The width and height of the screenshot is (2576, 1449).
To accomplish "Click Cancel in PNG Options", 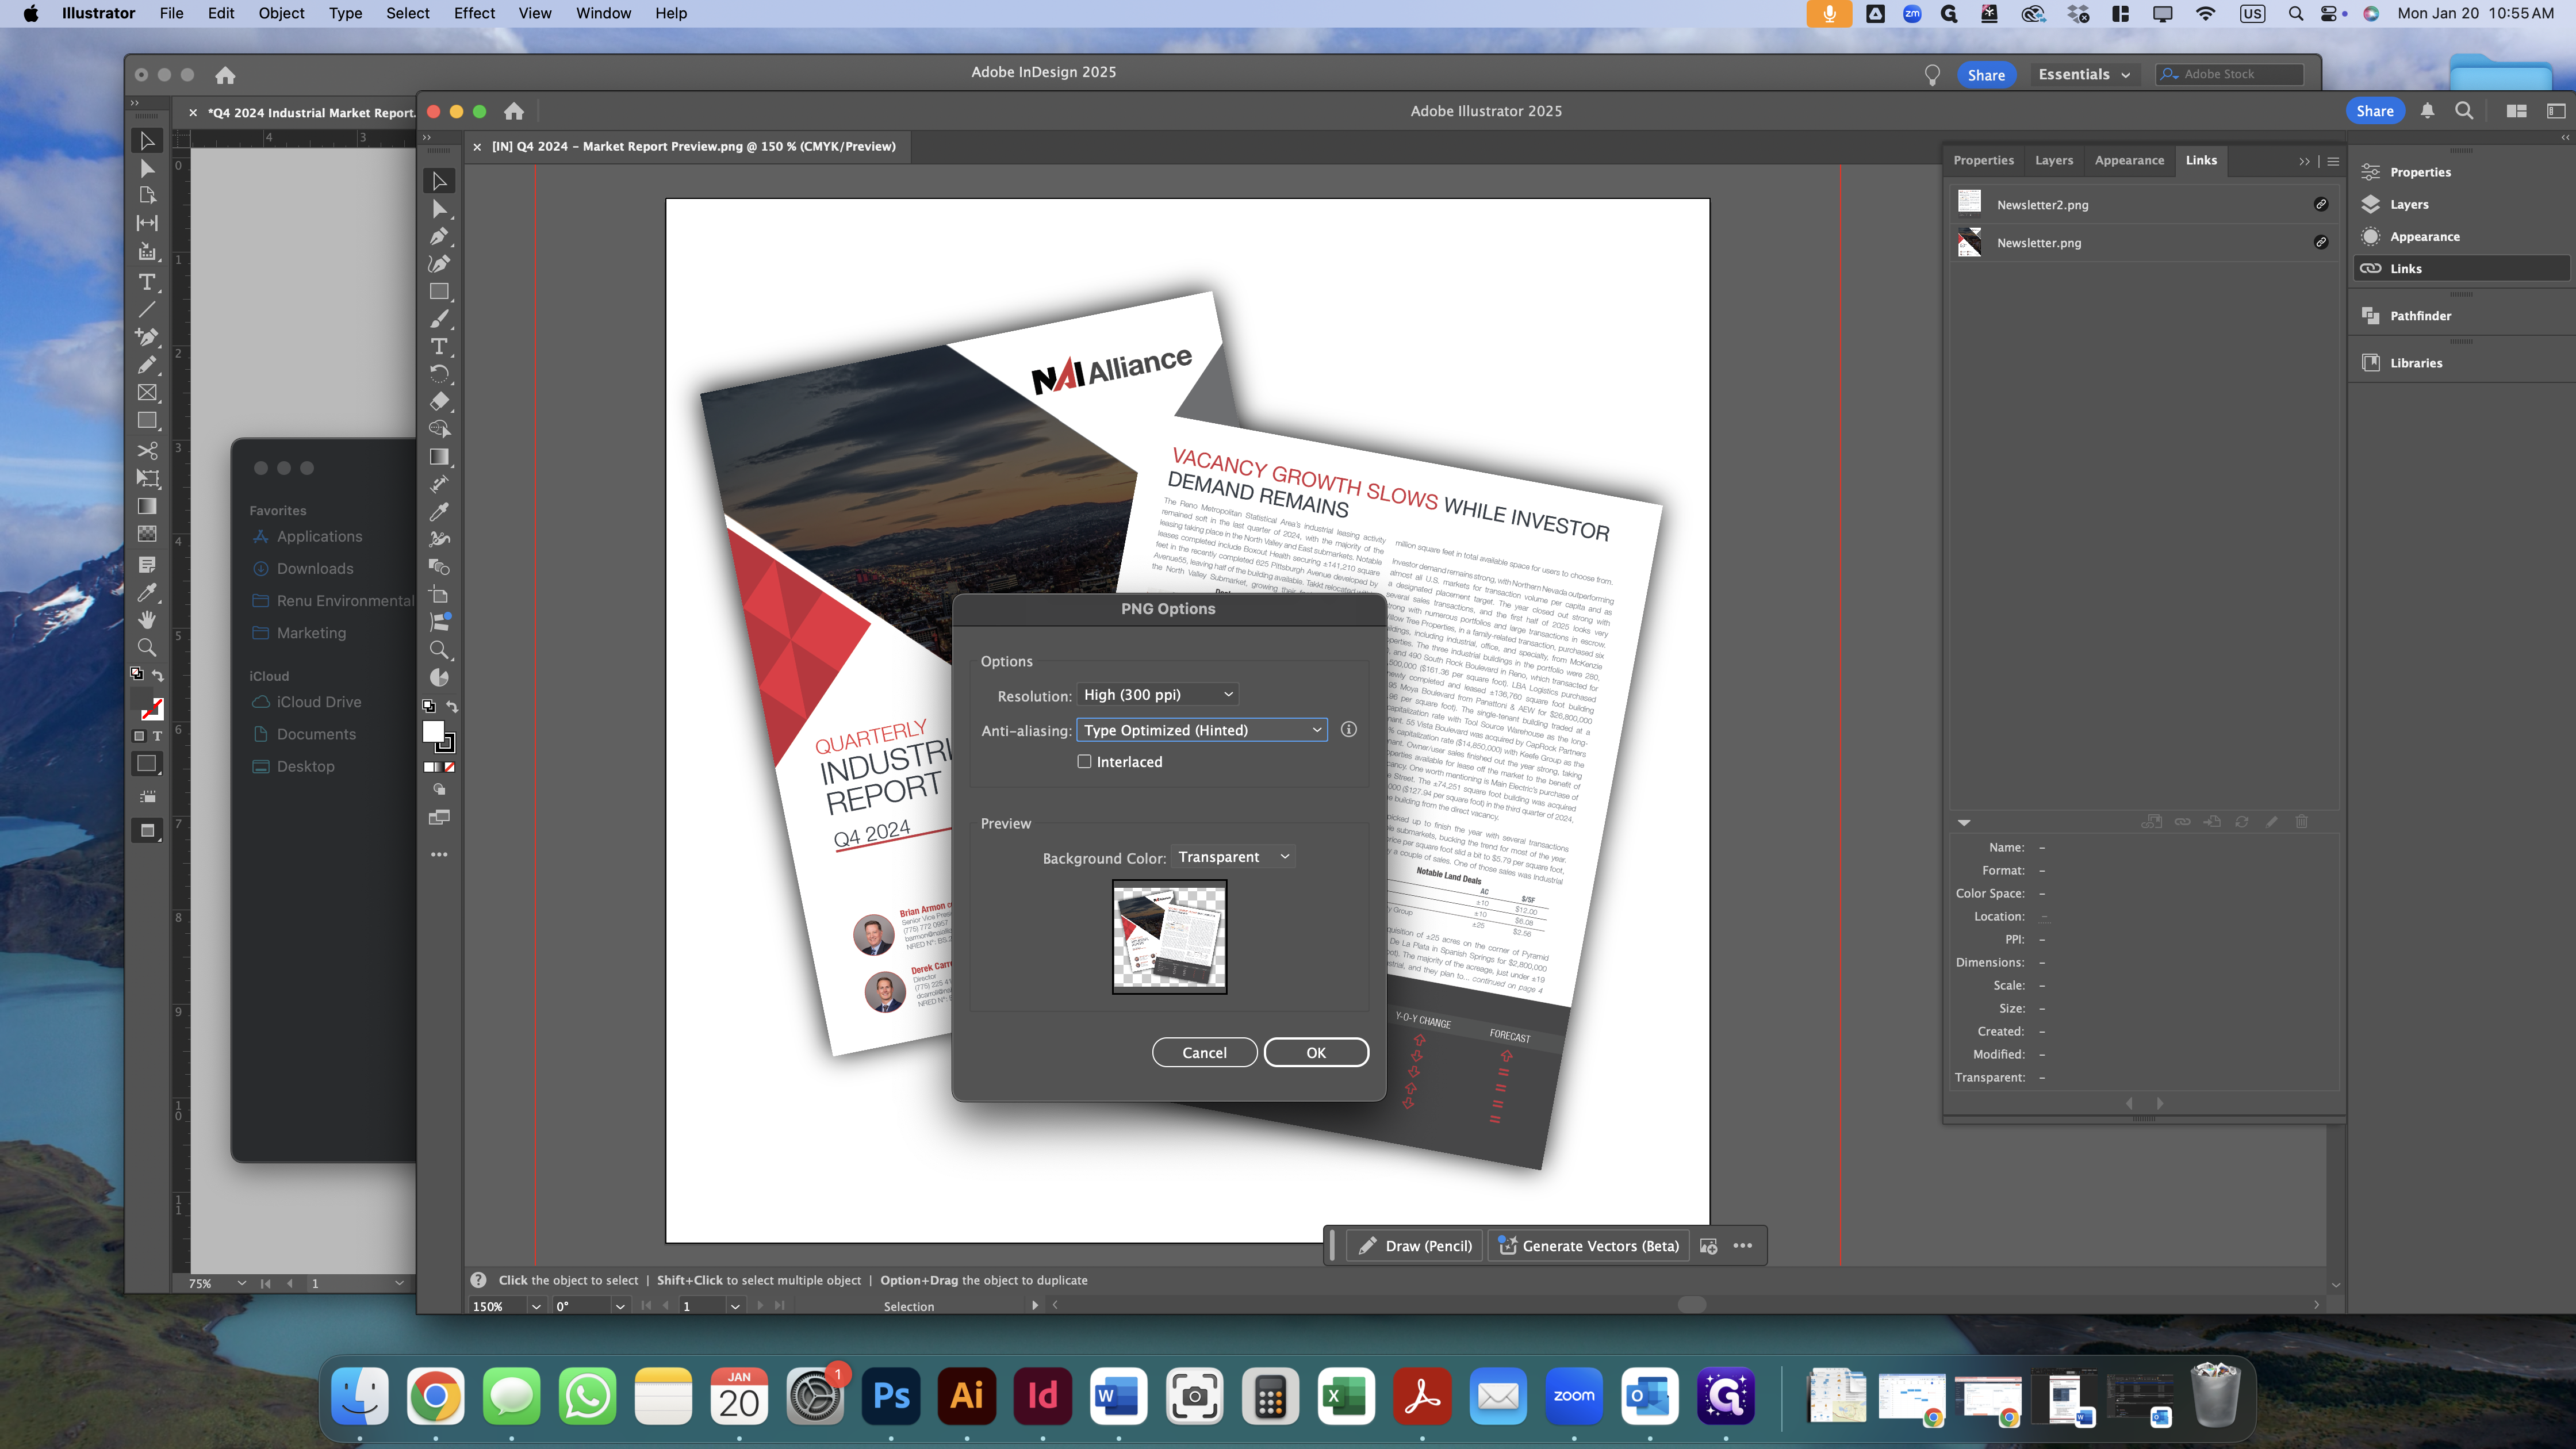I will (x=1204, y=1053).
